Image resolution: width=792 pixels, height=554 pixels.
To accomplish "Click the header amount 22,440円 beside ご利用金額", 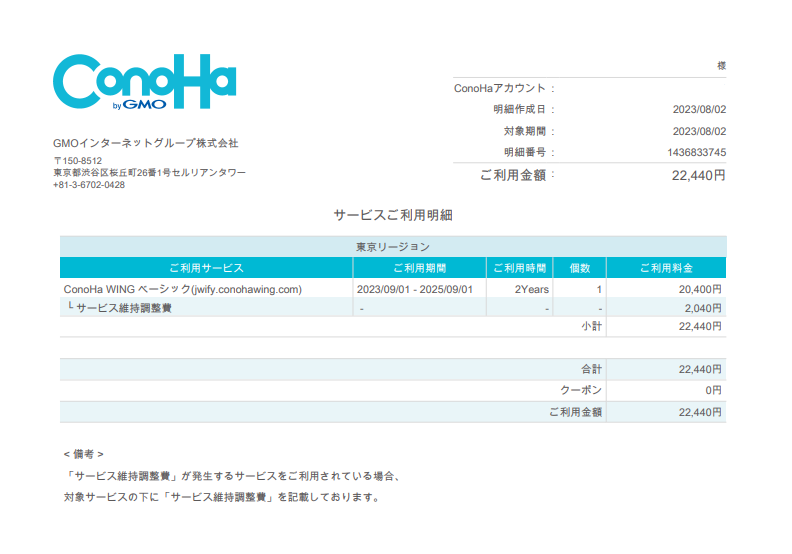I will 699,175.
